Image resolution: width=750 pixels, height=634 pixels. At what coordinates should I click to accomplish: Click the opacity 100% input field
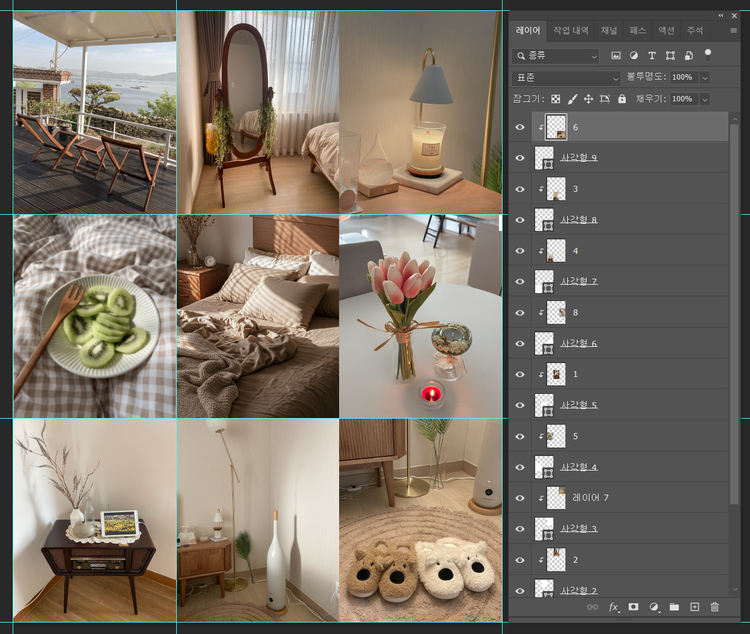[684, 78]
